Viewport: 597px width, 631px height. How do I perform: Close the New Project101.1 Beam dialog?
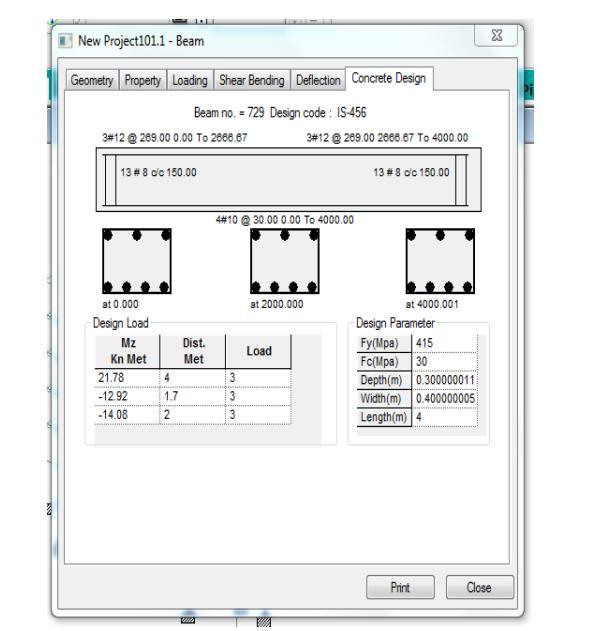tap(496, 35)
